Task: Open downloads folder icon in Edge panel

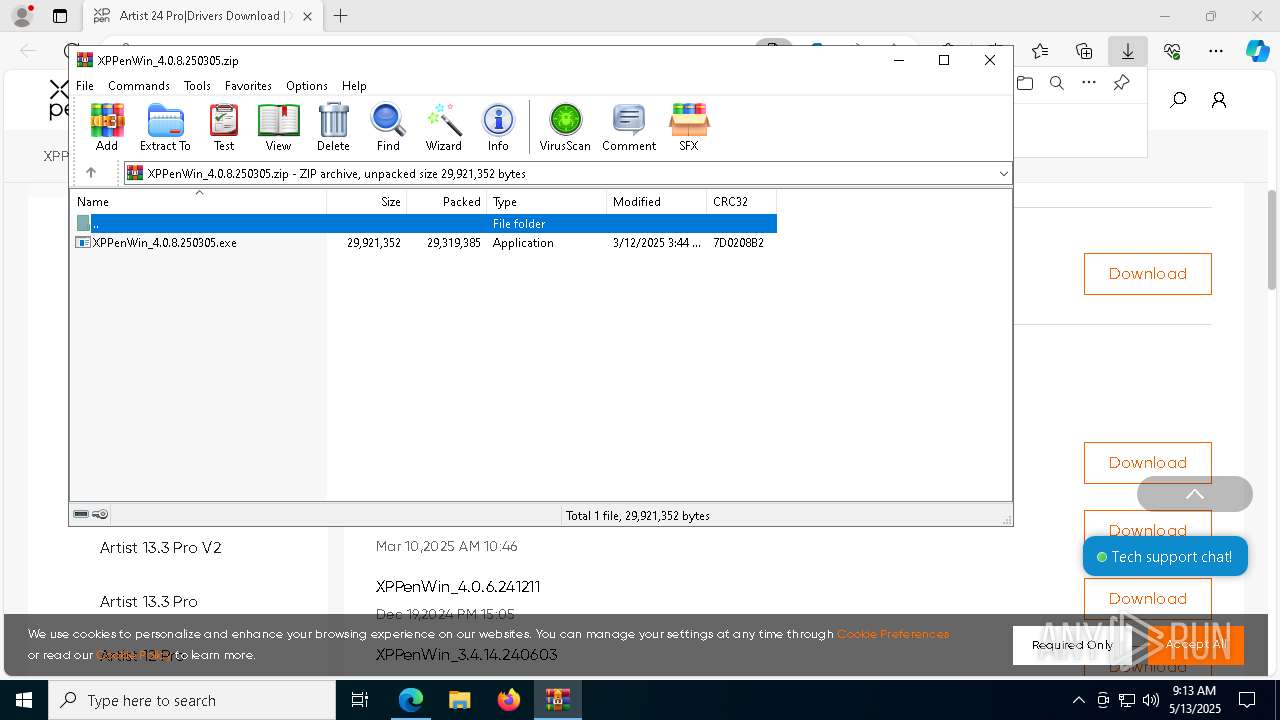Action: [1025, 83]
